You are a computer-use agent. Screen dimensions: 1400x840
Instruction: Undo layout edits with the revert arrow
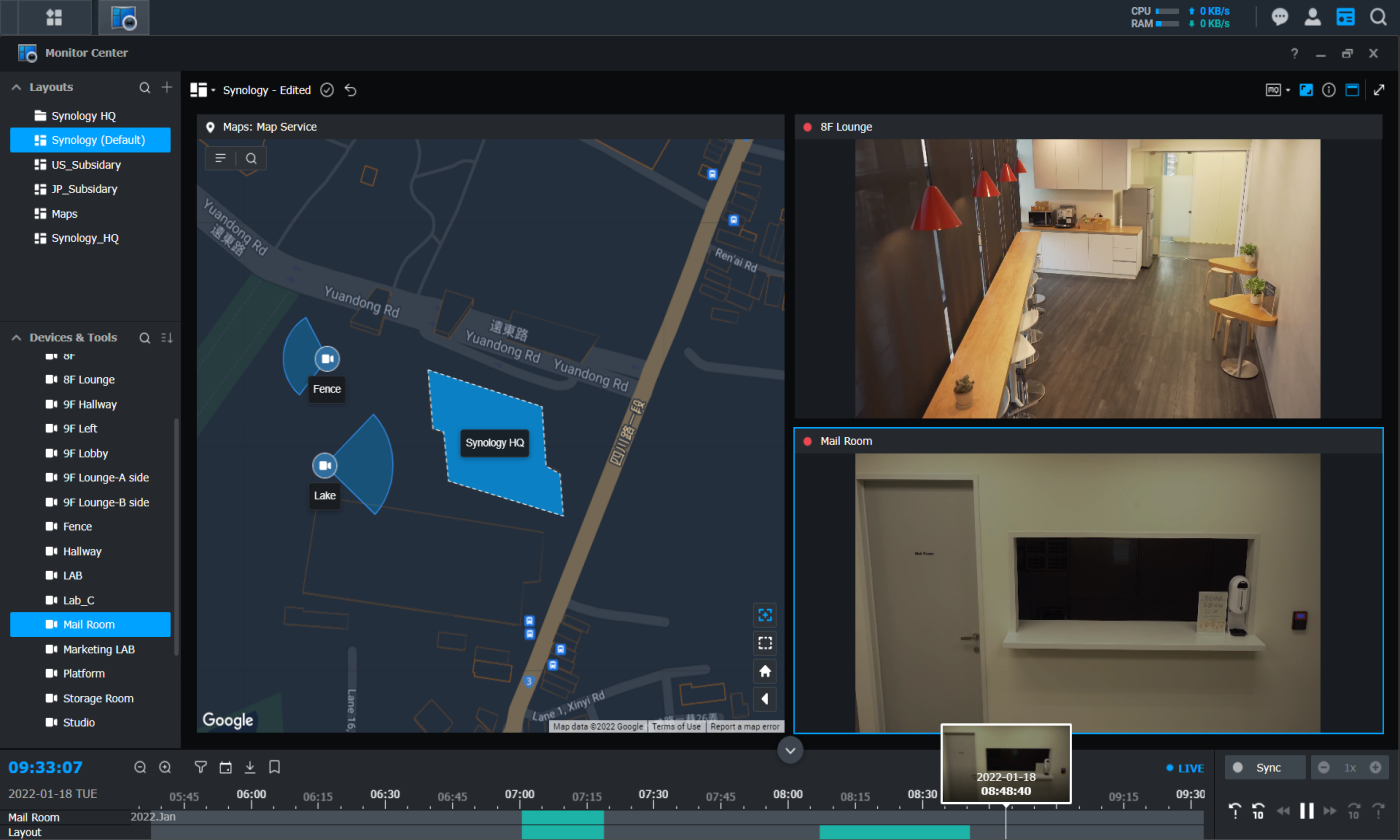(x=350, y=89)
